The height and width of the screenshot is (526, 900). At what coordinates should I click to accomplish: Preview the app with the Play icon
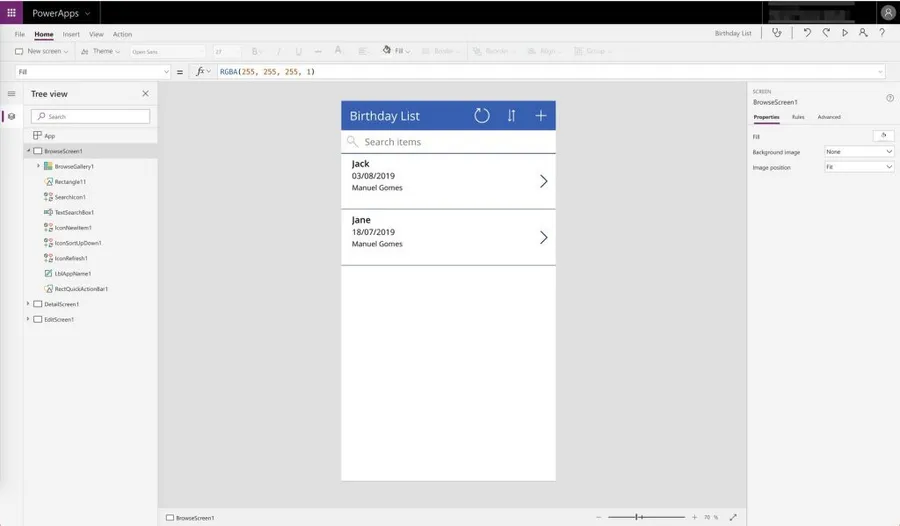845,33
